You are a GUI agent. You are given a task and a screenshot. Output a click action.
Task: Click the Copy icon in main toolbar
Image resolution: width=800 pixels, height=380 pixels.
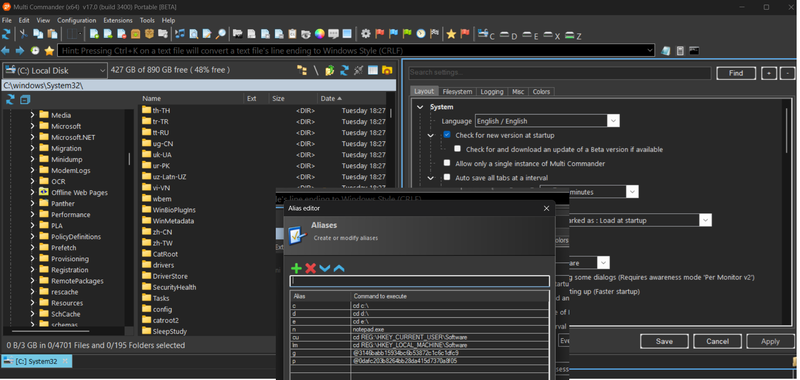coord(38,34)
